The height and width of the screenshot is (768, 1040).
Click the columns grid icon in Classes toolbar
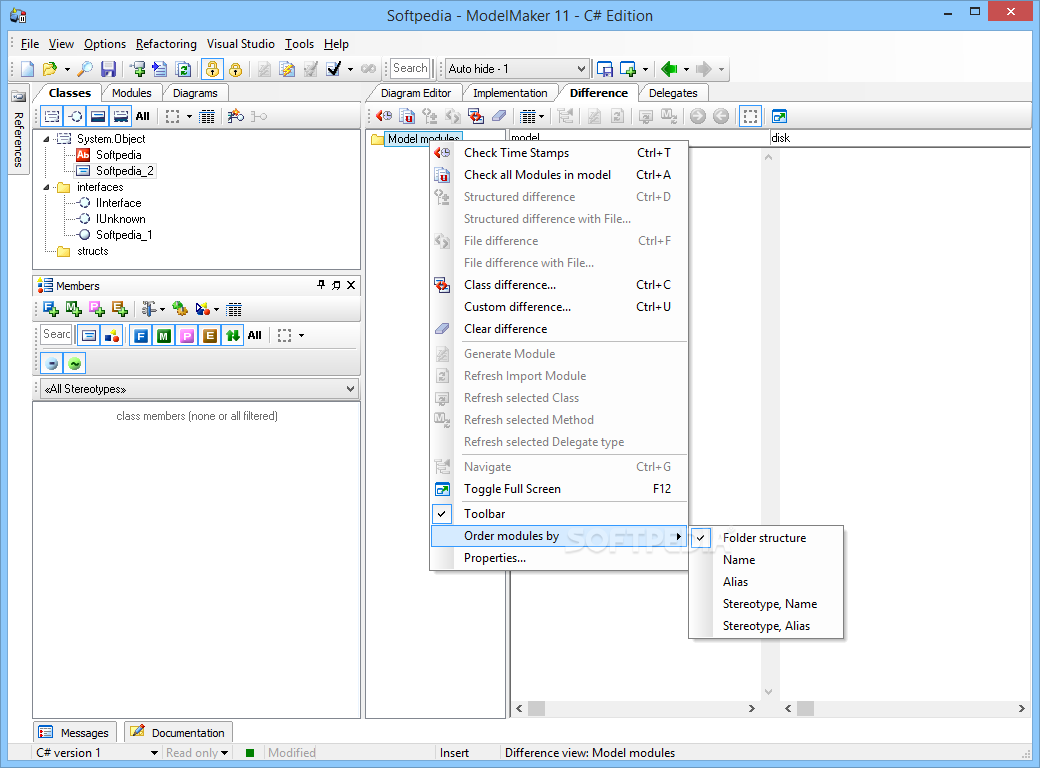[x=207, y=116]
